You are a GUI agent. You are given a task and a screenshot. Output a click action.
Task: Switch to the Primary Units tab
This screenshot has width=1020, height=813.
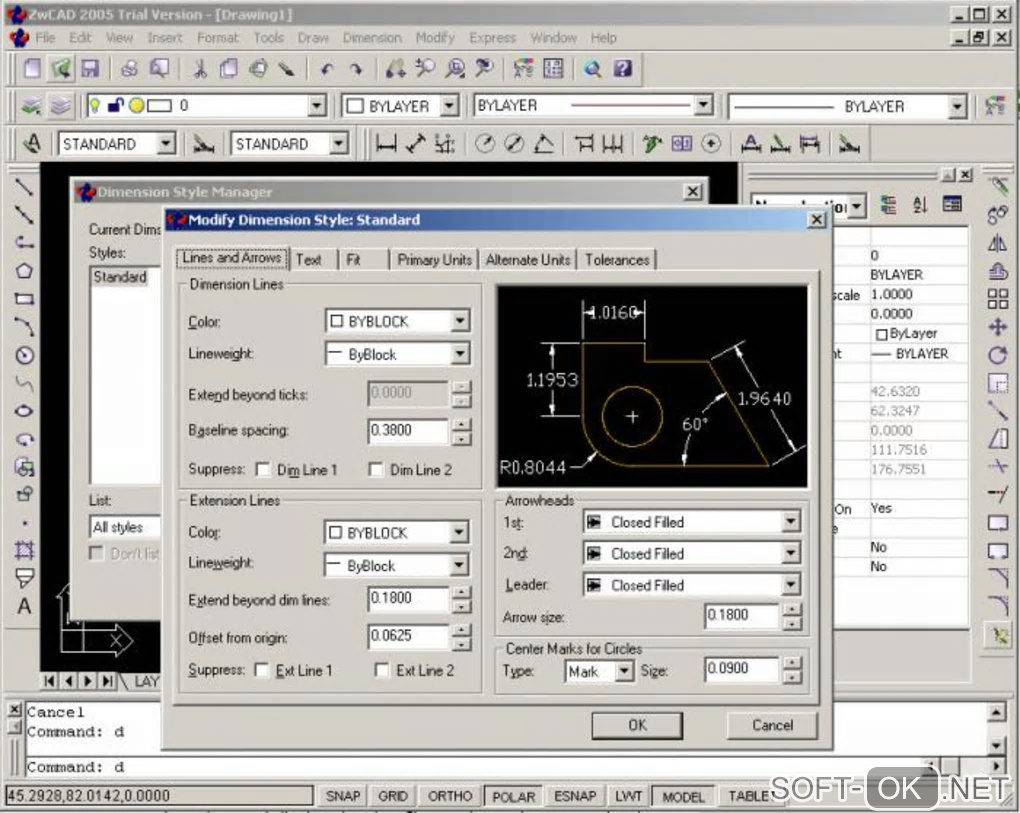[x=434, y=260]
